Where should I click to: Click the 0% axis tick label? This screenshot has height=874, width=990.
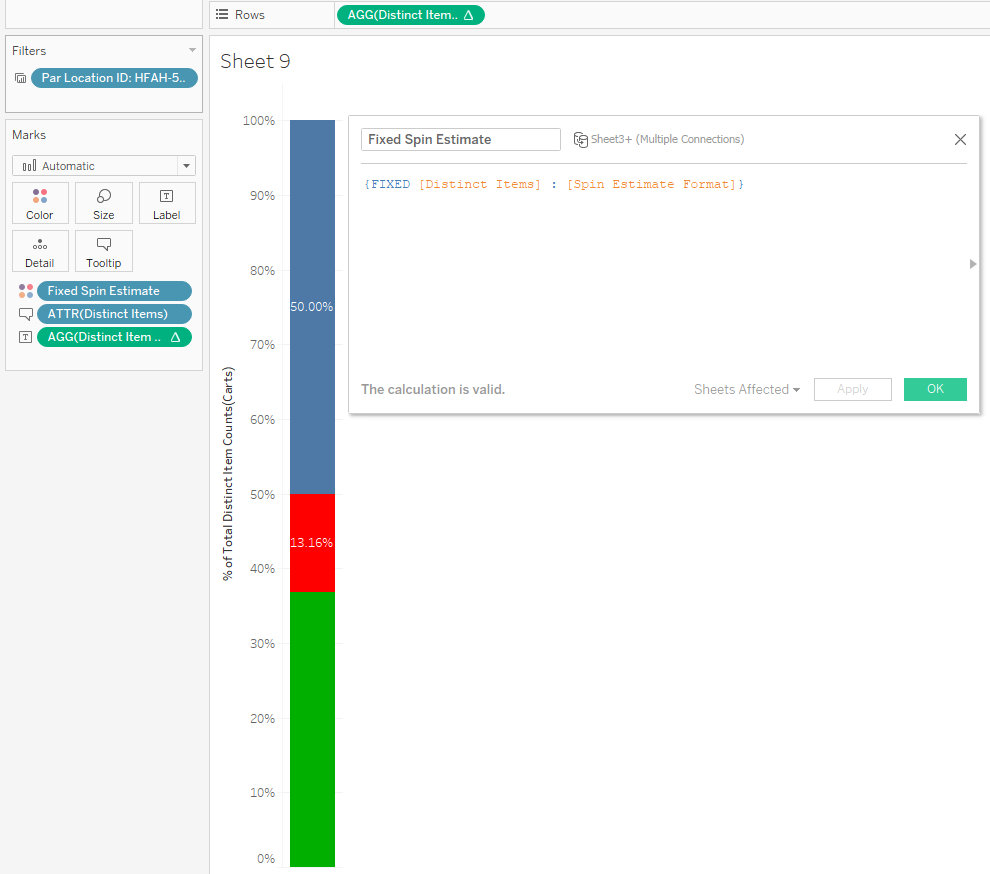coord(266,859)
